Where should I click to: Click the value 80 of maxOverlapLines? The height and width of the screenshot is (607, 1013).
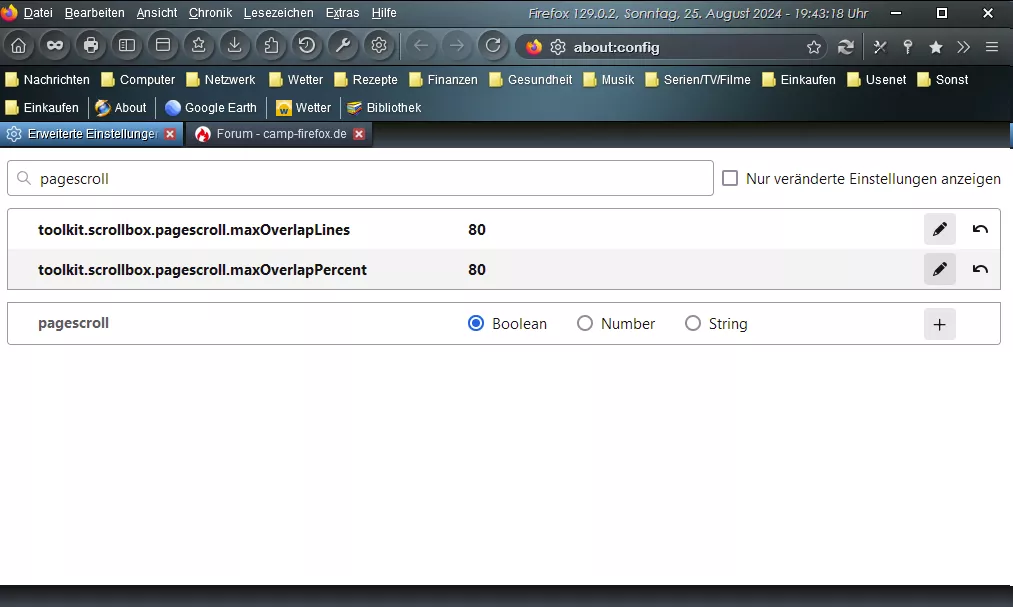click(477, 230)
